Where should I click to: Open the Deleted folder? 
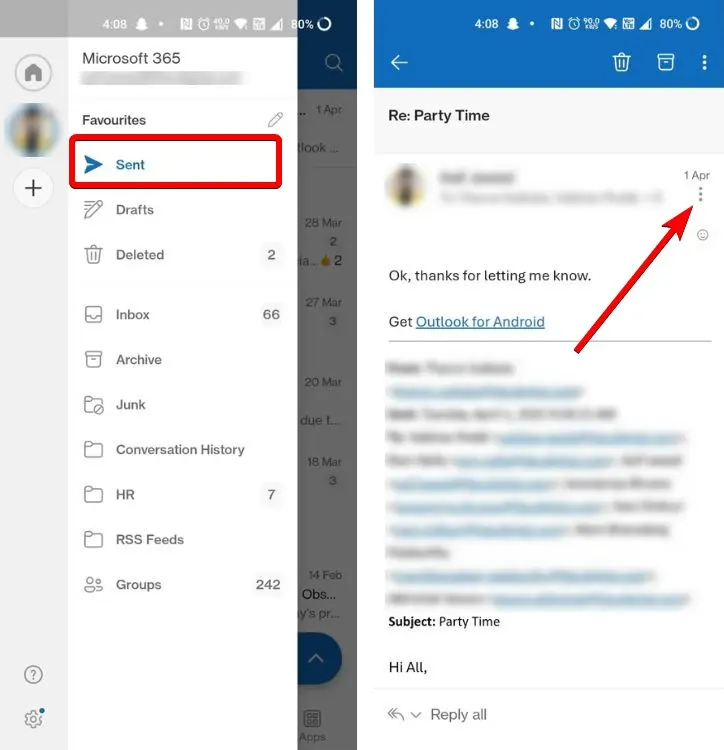click(x=183, y=254)
